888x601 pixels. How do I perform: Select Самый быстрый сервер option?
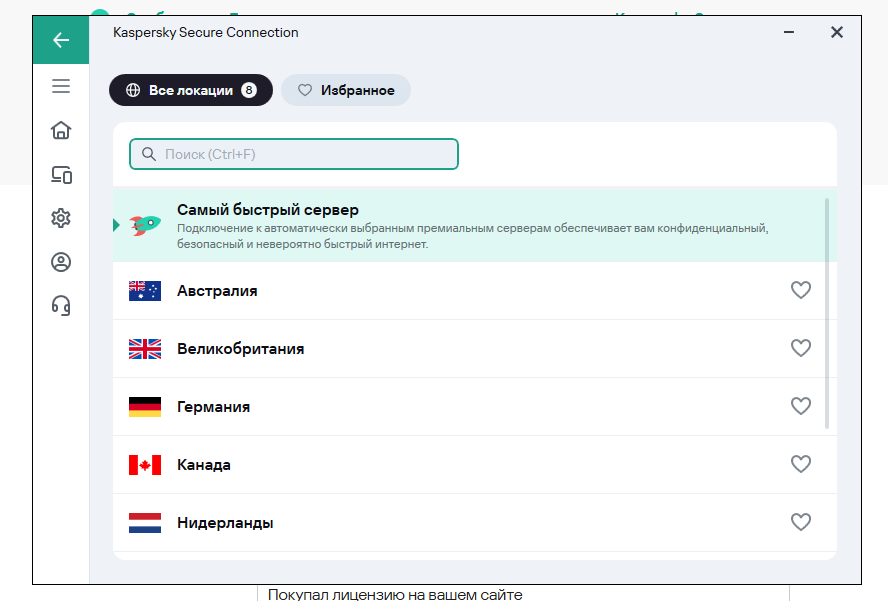[x=475, y=226]
